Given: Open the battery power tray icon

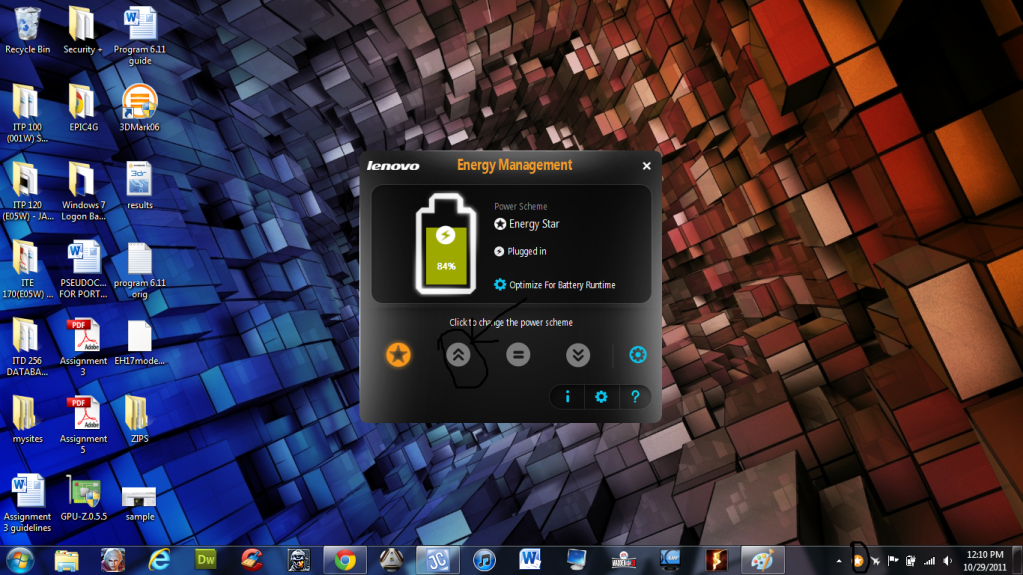Looking at the screenshot, I should click(x=911, y=561).
